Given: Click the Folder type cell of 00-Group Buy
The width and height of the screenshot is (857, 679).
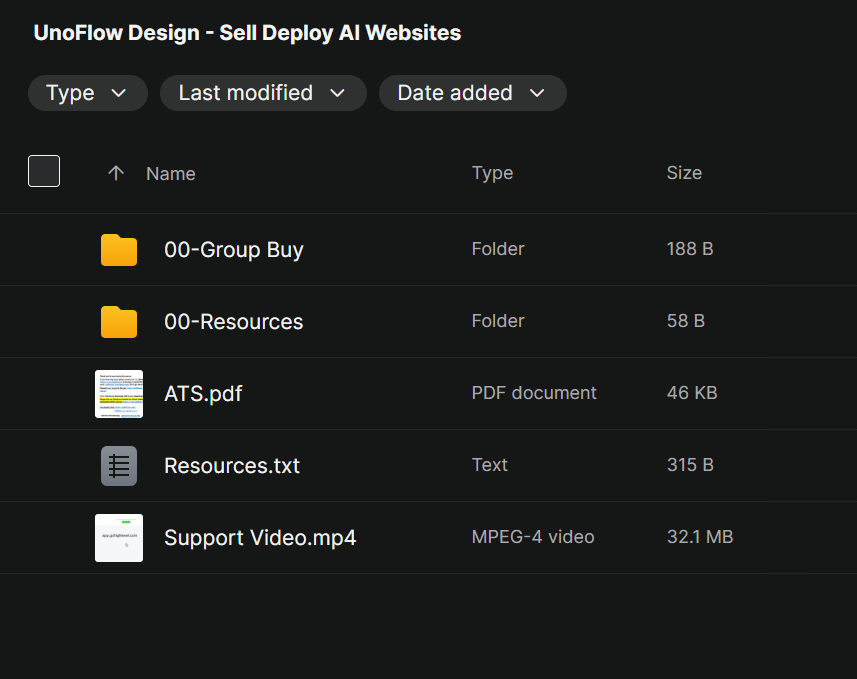Looking at the screenshot, I should [x=498, y=249].
